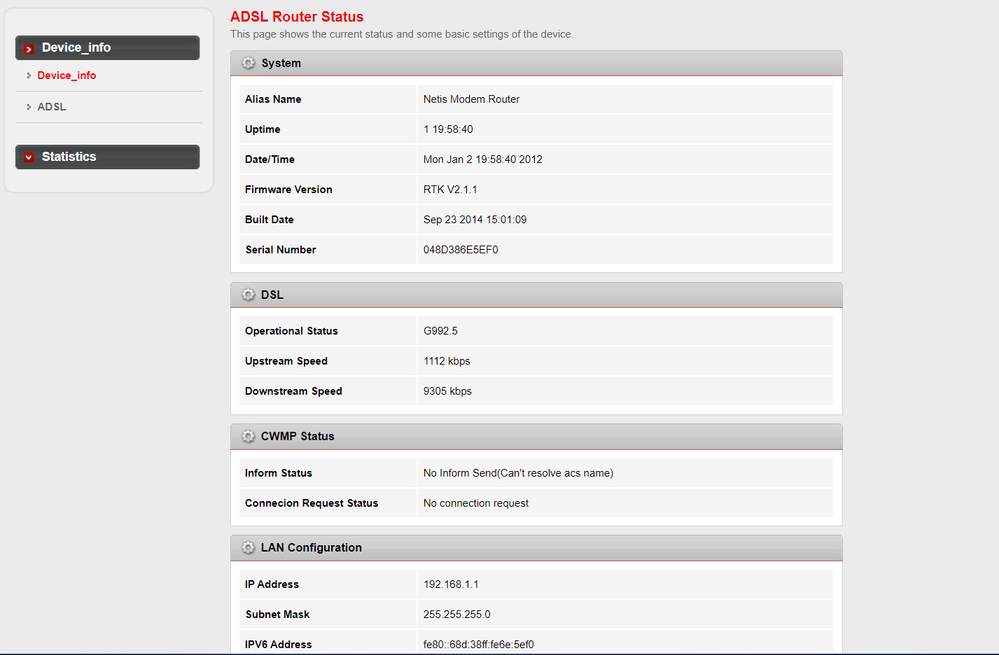Click the CWMP Status section header
Viewport: 999px width, 655px height.
point(536,437)
